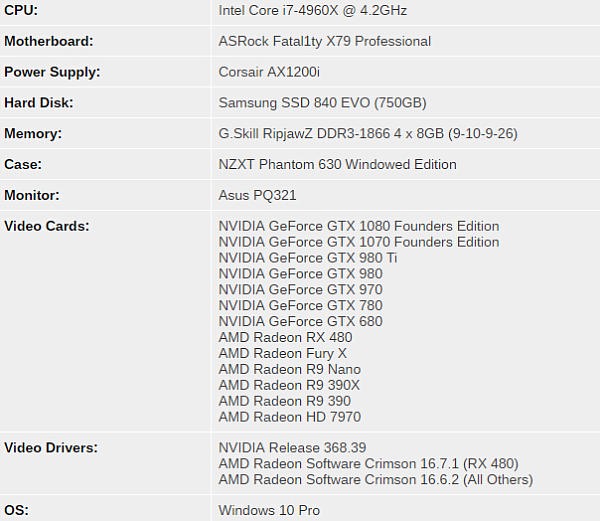Click the Asus PQ321 monitor value
The height and width of the screenshot is (521, 600).
(257, 195)
